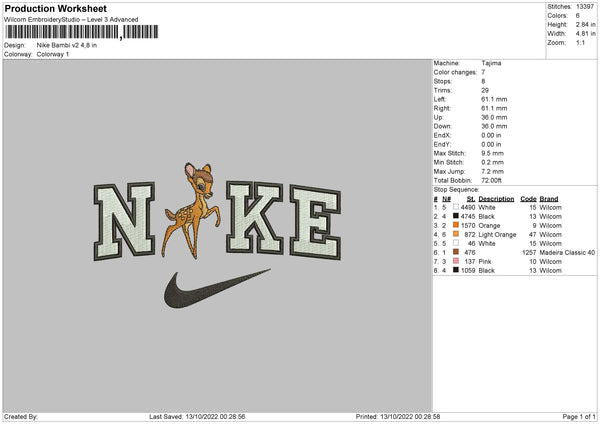The width and height of the screenshot is (600, 424).
Task: Select the Code column header
Action: [528, 199]
